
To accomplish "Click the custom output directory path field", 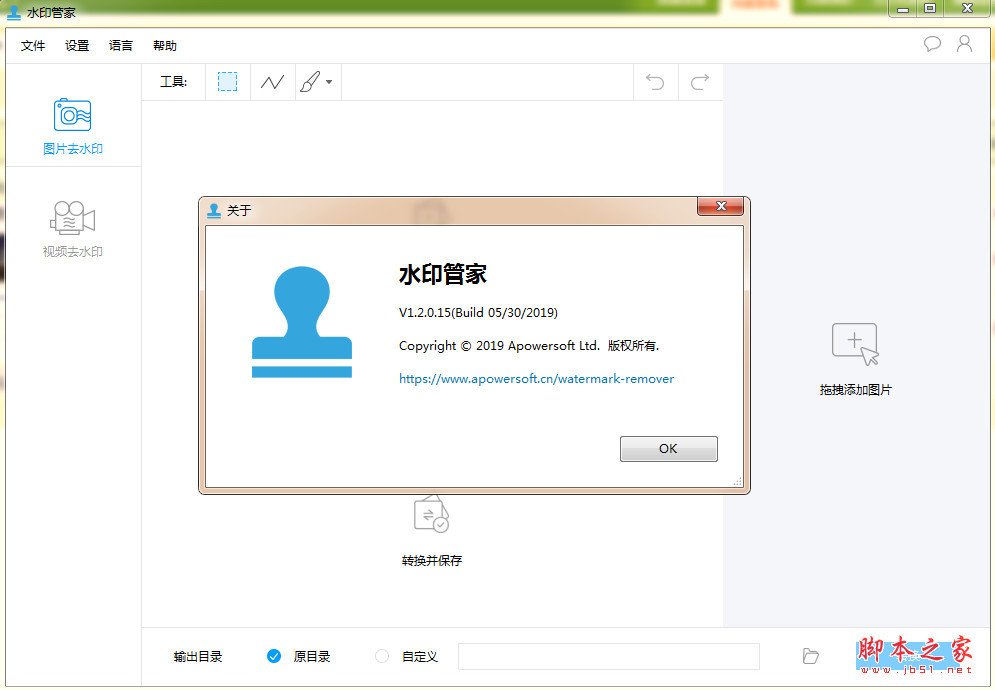I will coord(609,656).
